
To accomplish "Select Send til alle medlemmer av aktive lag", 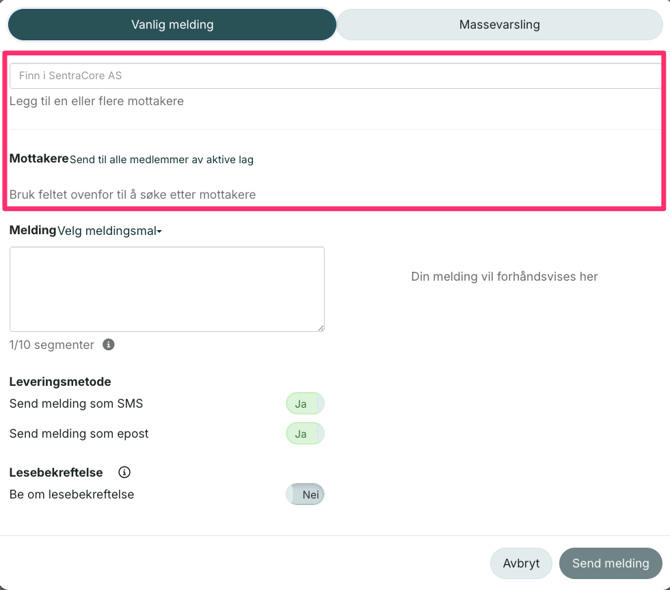I will point(161,160).
